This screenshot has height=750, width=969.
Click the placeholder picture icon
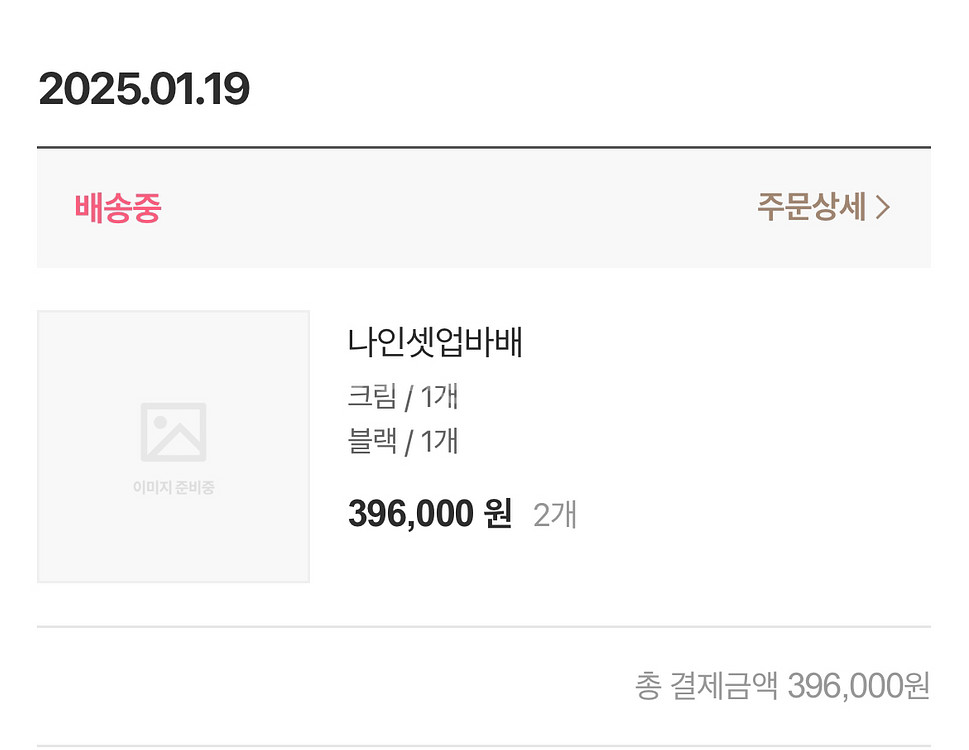(x=173, y=432)
